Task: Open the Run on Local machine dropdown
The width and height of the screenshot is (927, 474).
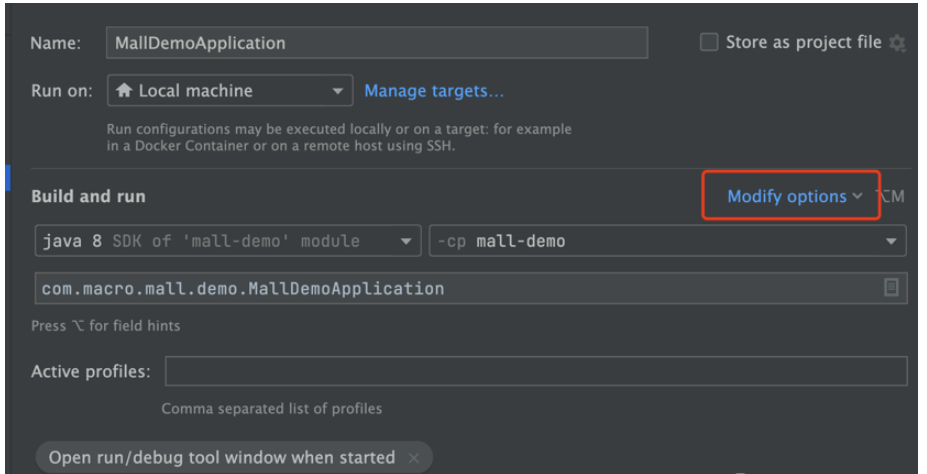Action: (x=228, y=91)
